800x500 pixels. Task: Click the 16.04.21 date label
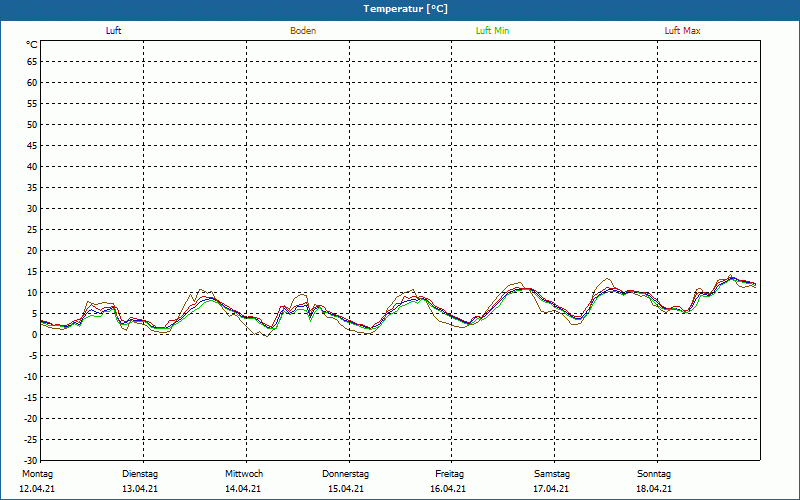coord(448,489)
